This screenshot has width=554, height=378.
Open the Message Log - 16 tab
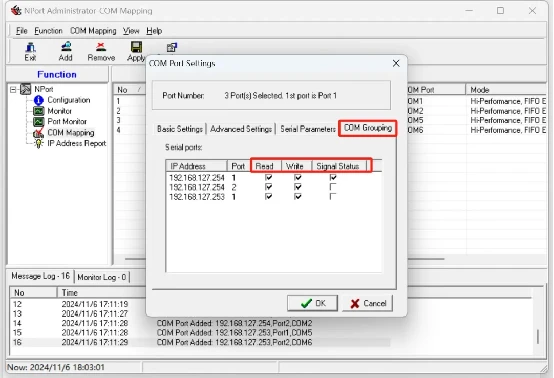[41, 276]
